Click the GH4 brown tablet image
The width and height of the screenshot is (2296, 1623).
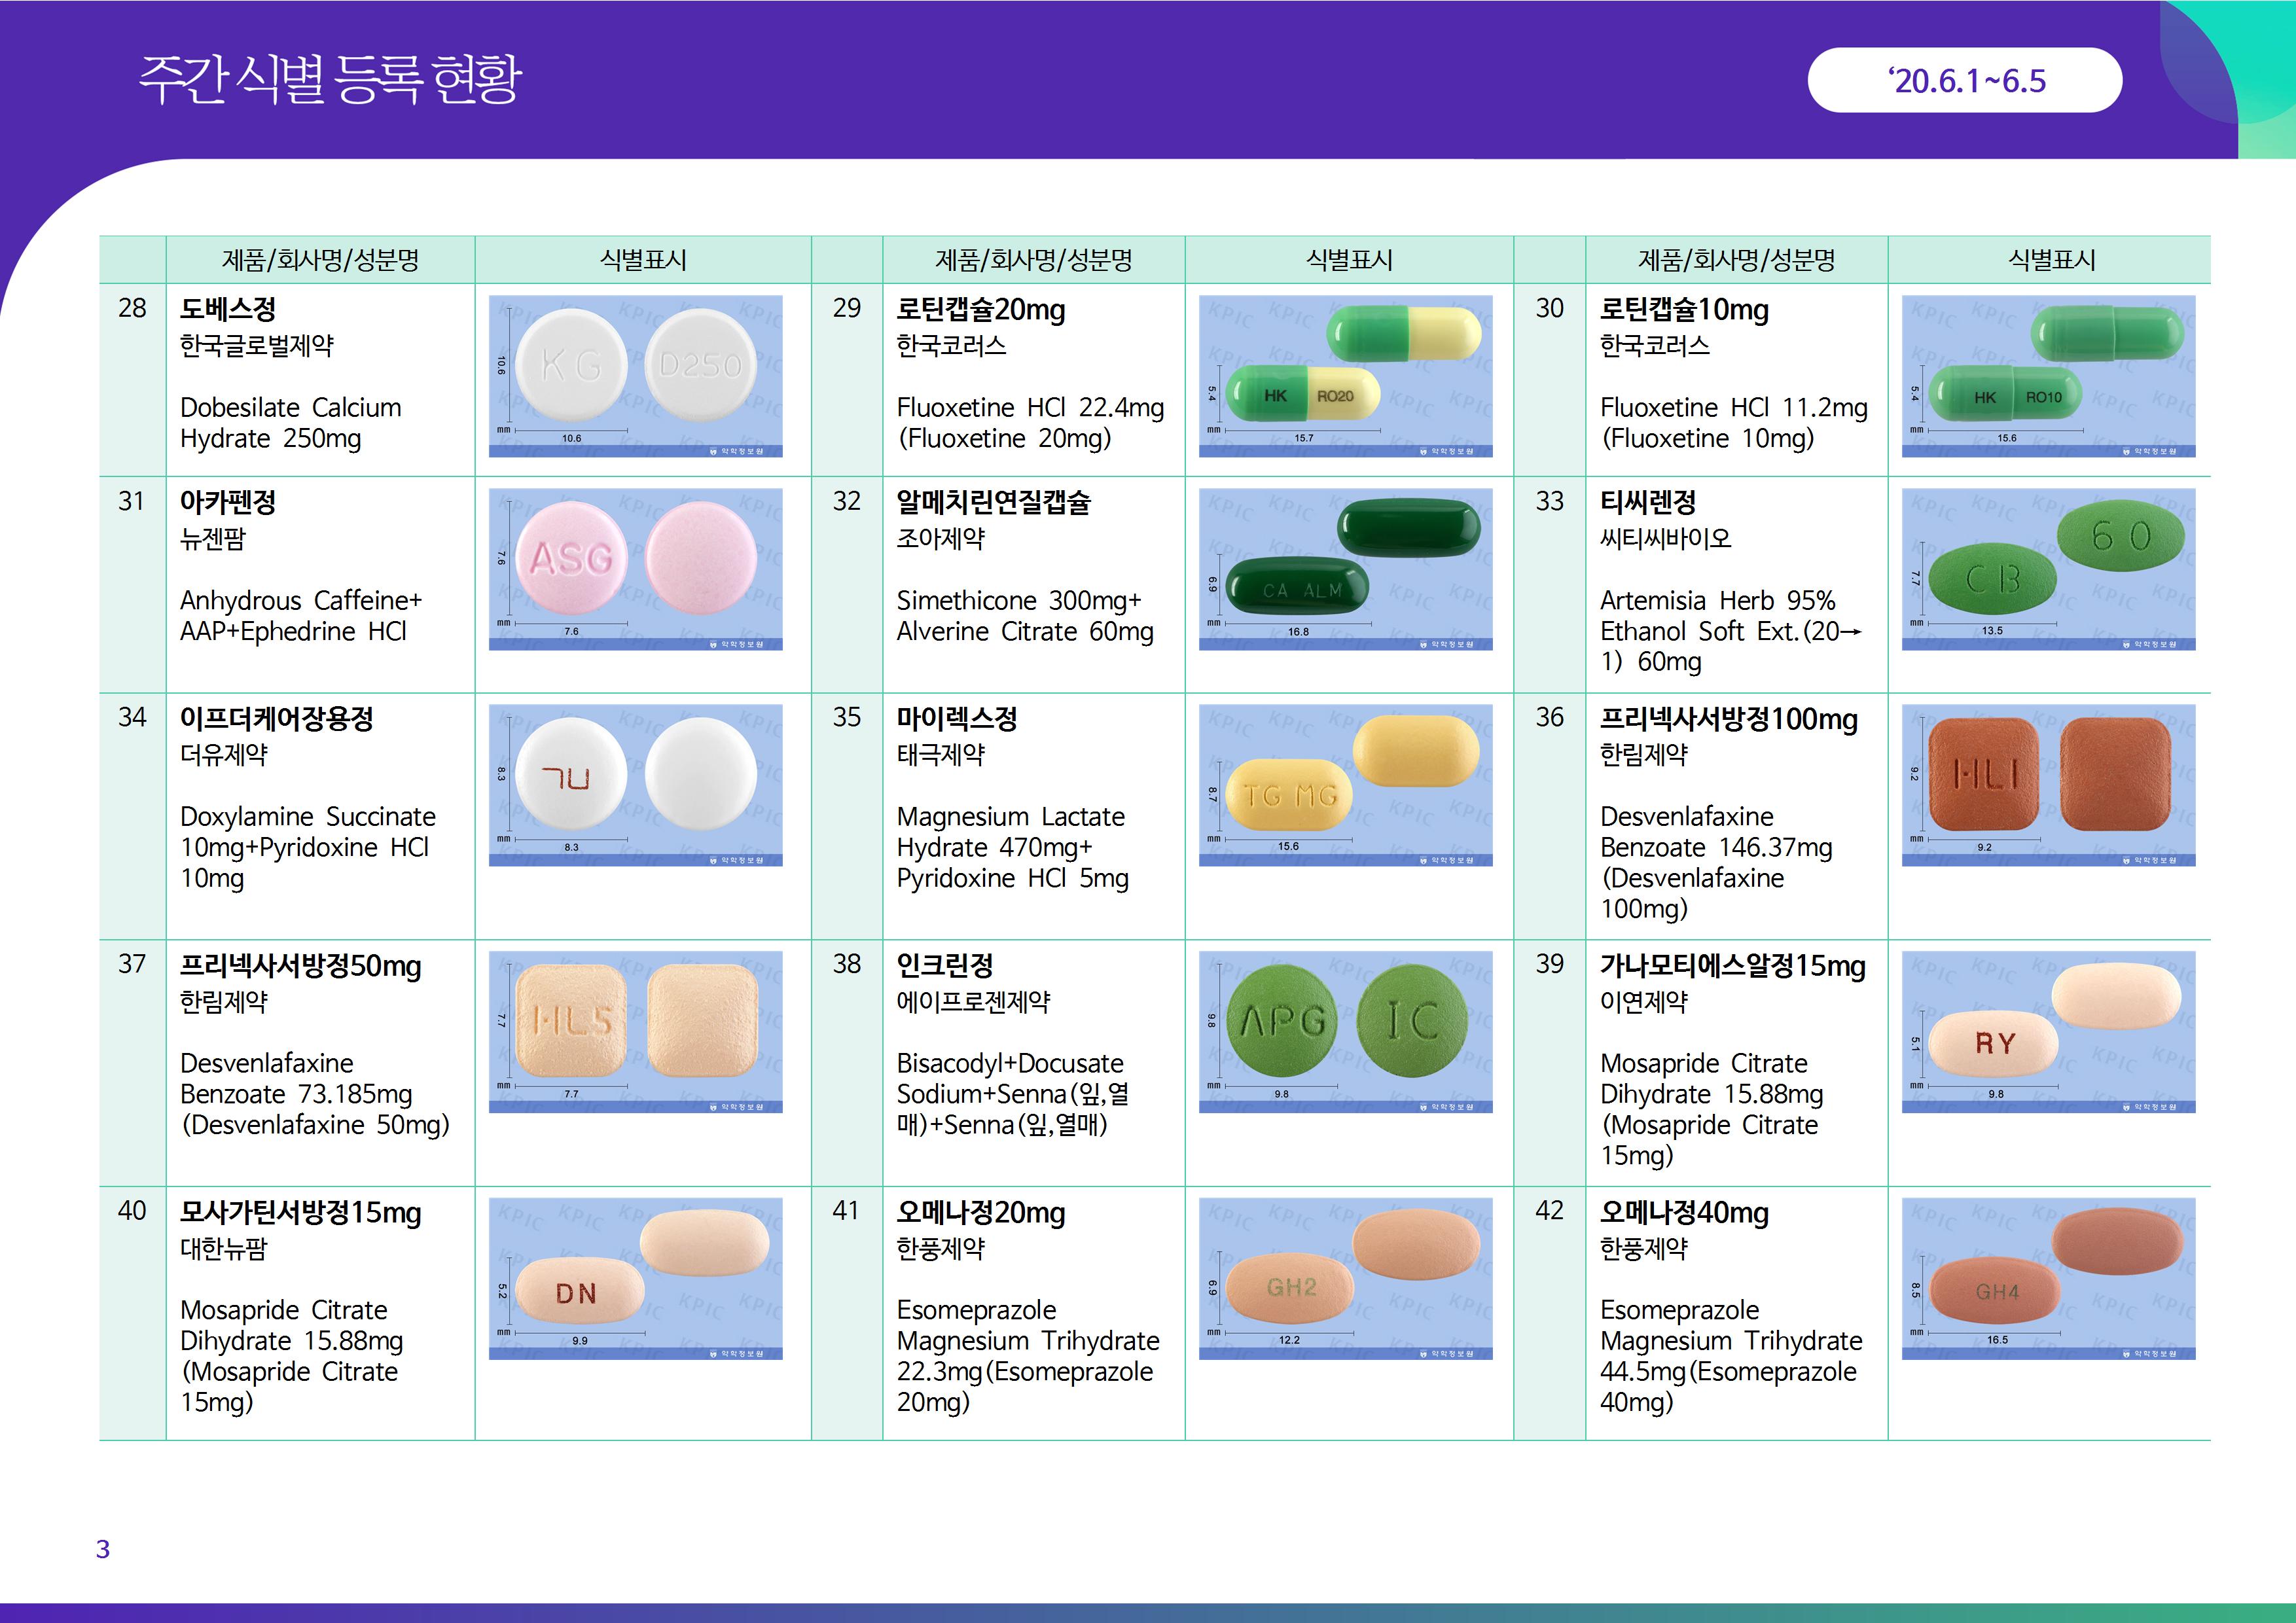click(x=2048, y=1278)
